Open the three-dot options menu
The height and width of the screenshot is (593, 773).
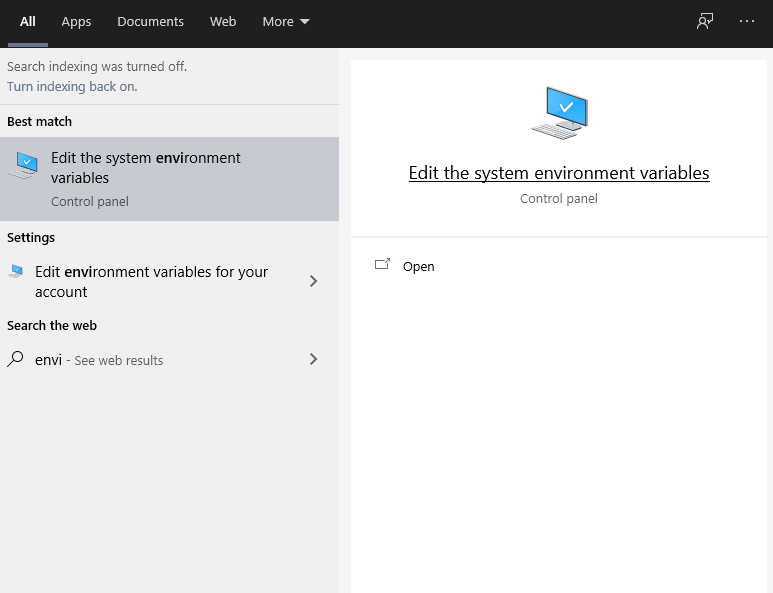747,21
